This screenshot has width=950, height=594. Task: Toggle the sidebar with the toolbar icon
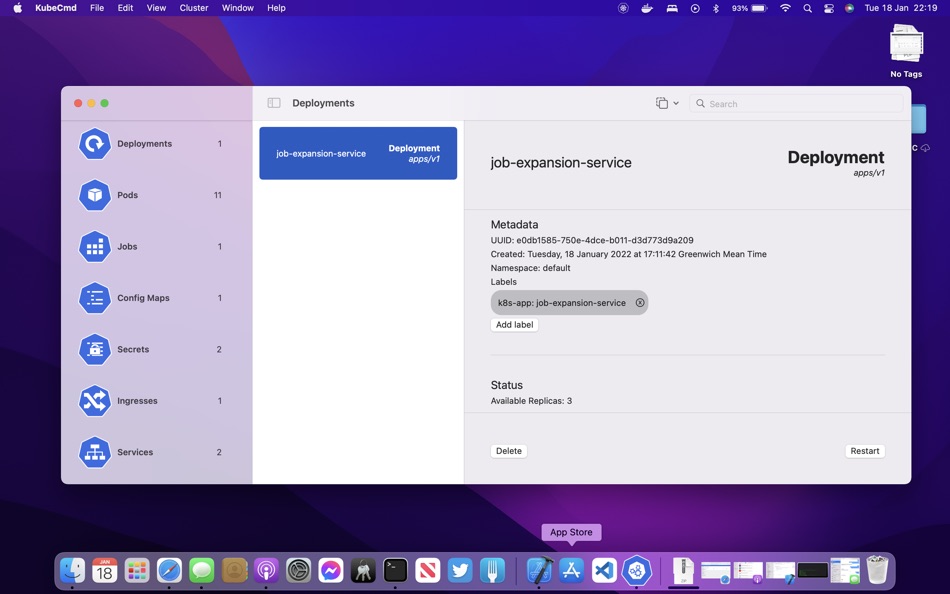coord(274,103)
